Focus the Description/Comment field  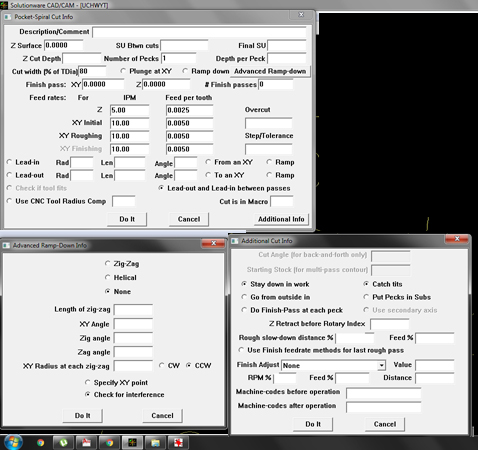click(x=199, y=32)
